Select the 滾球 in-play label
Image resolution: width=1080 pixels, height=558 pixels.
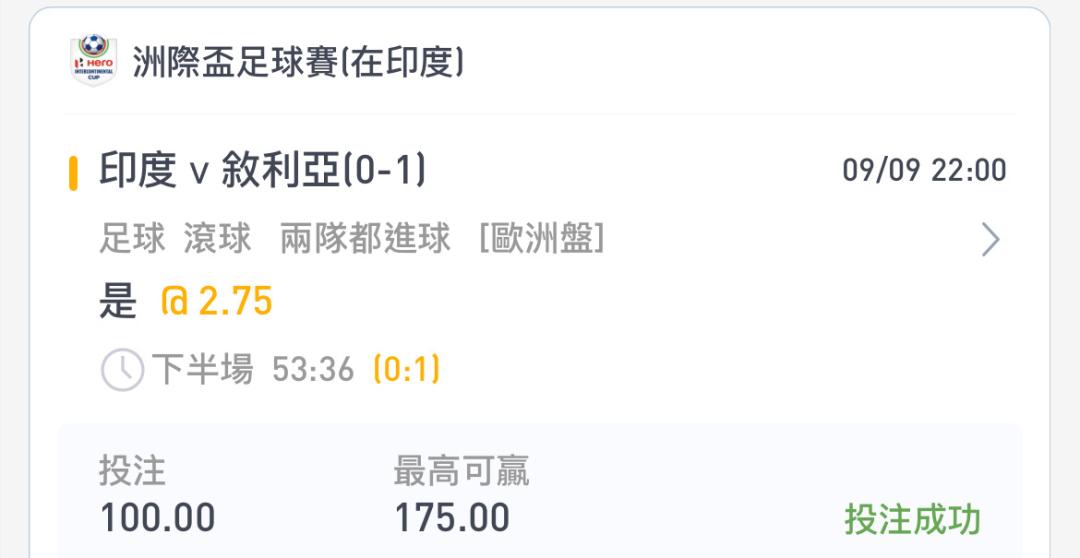(218, 240)
